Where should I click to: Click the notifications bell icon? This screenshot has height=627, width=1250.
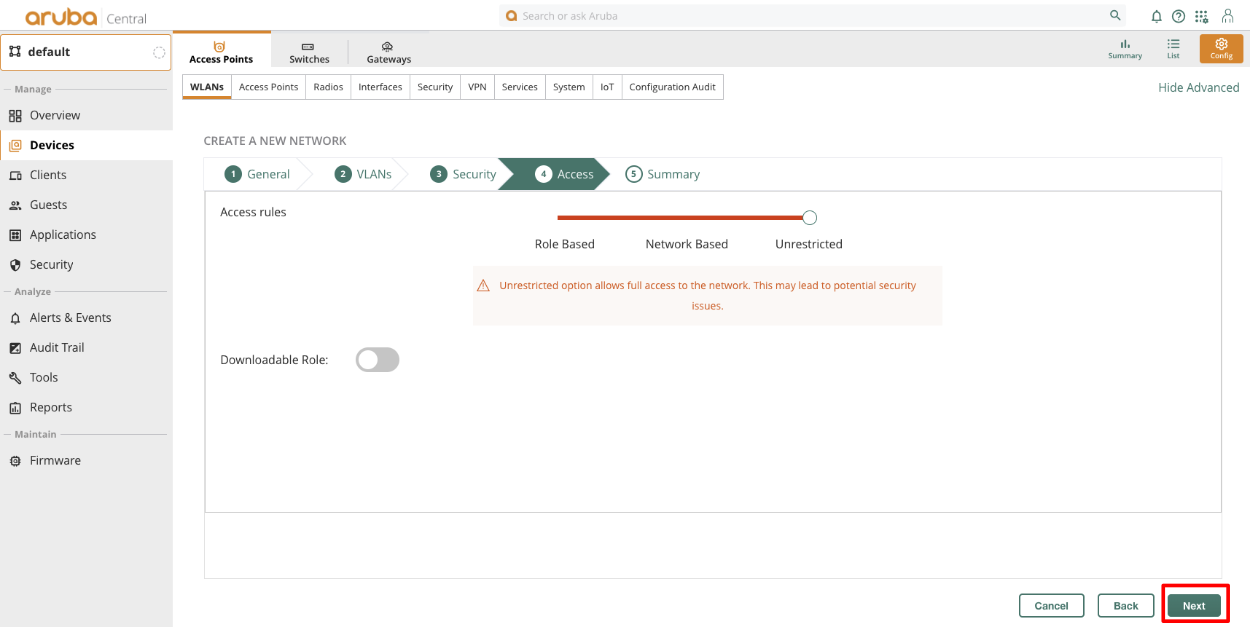click(1157, 16)
